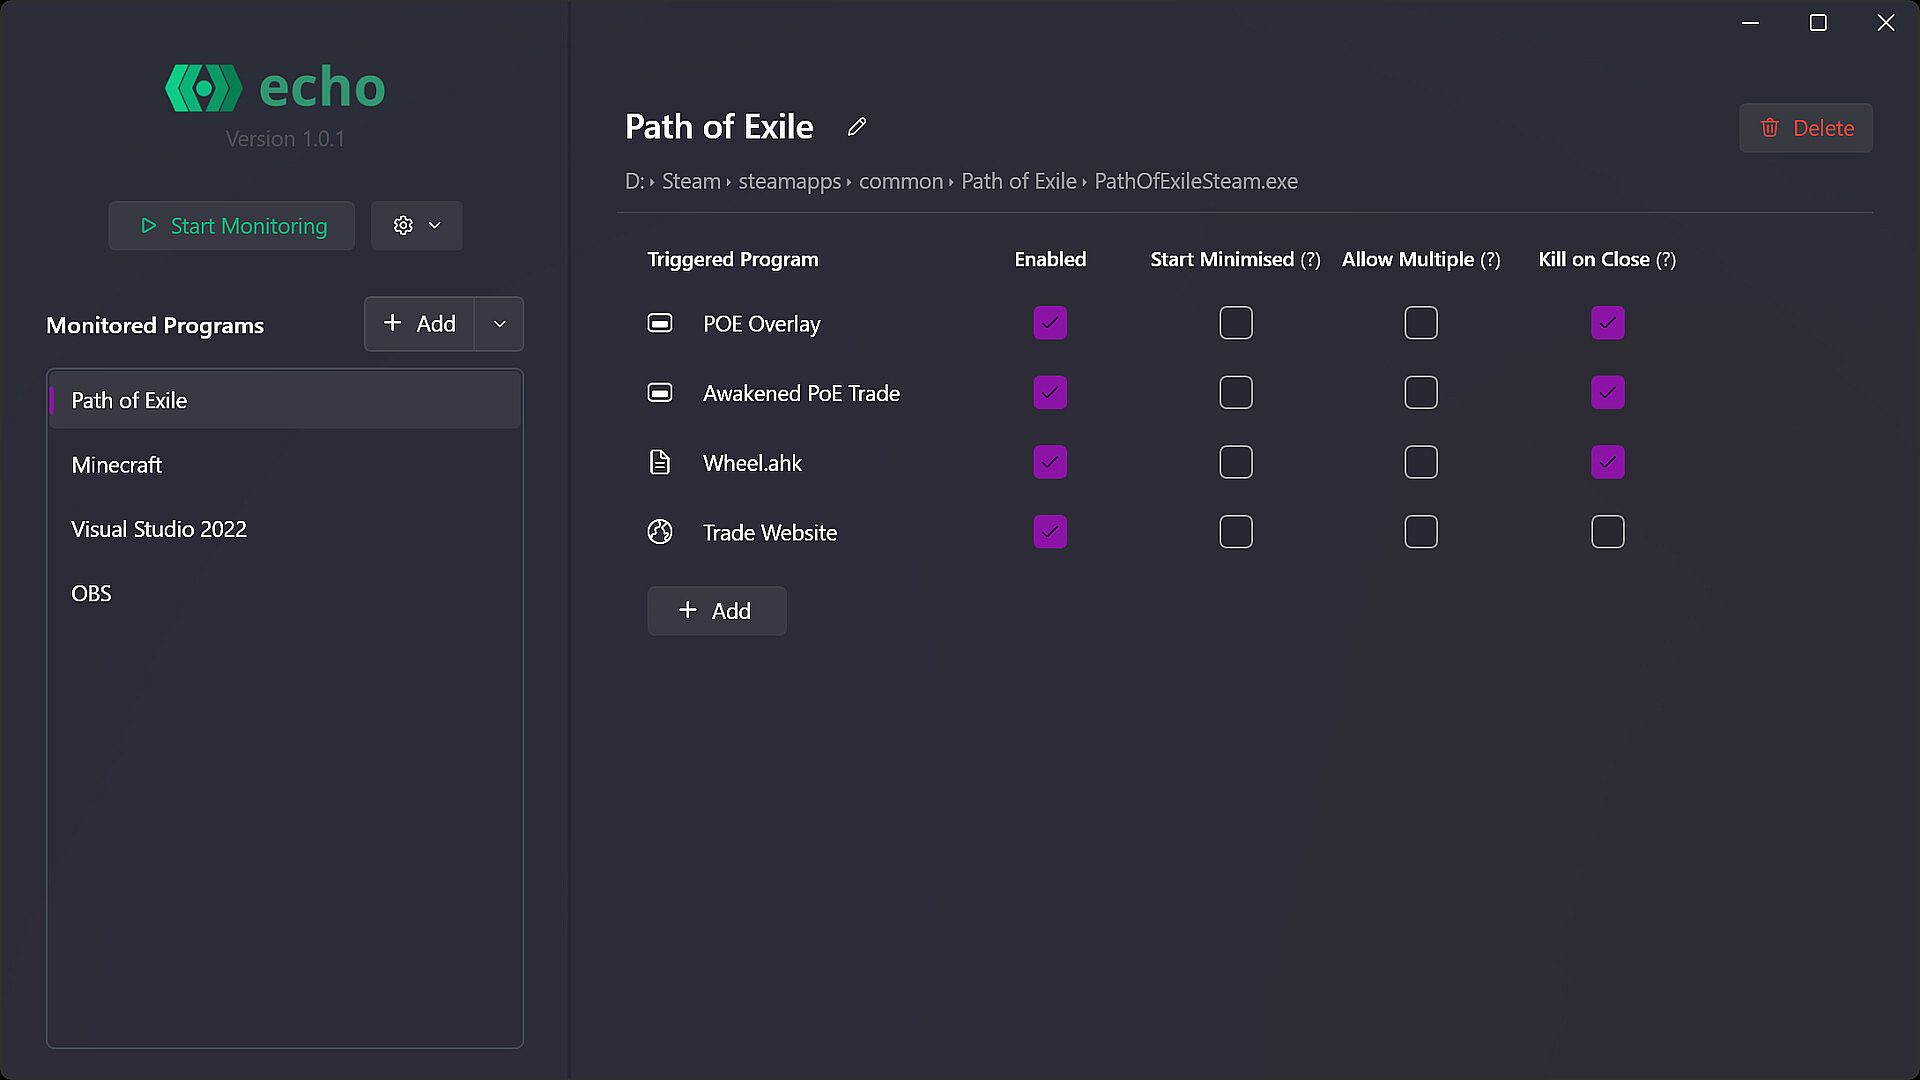Enable Kill on Close for Trade Website
Screen dimensions: 1920x1080
1607,532
